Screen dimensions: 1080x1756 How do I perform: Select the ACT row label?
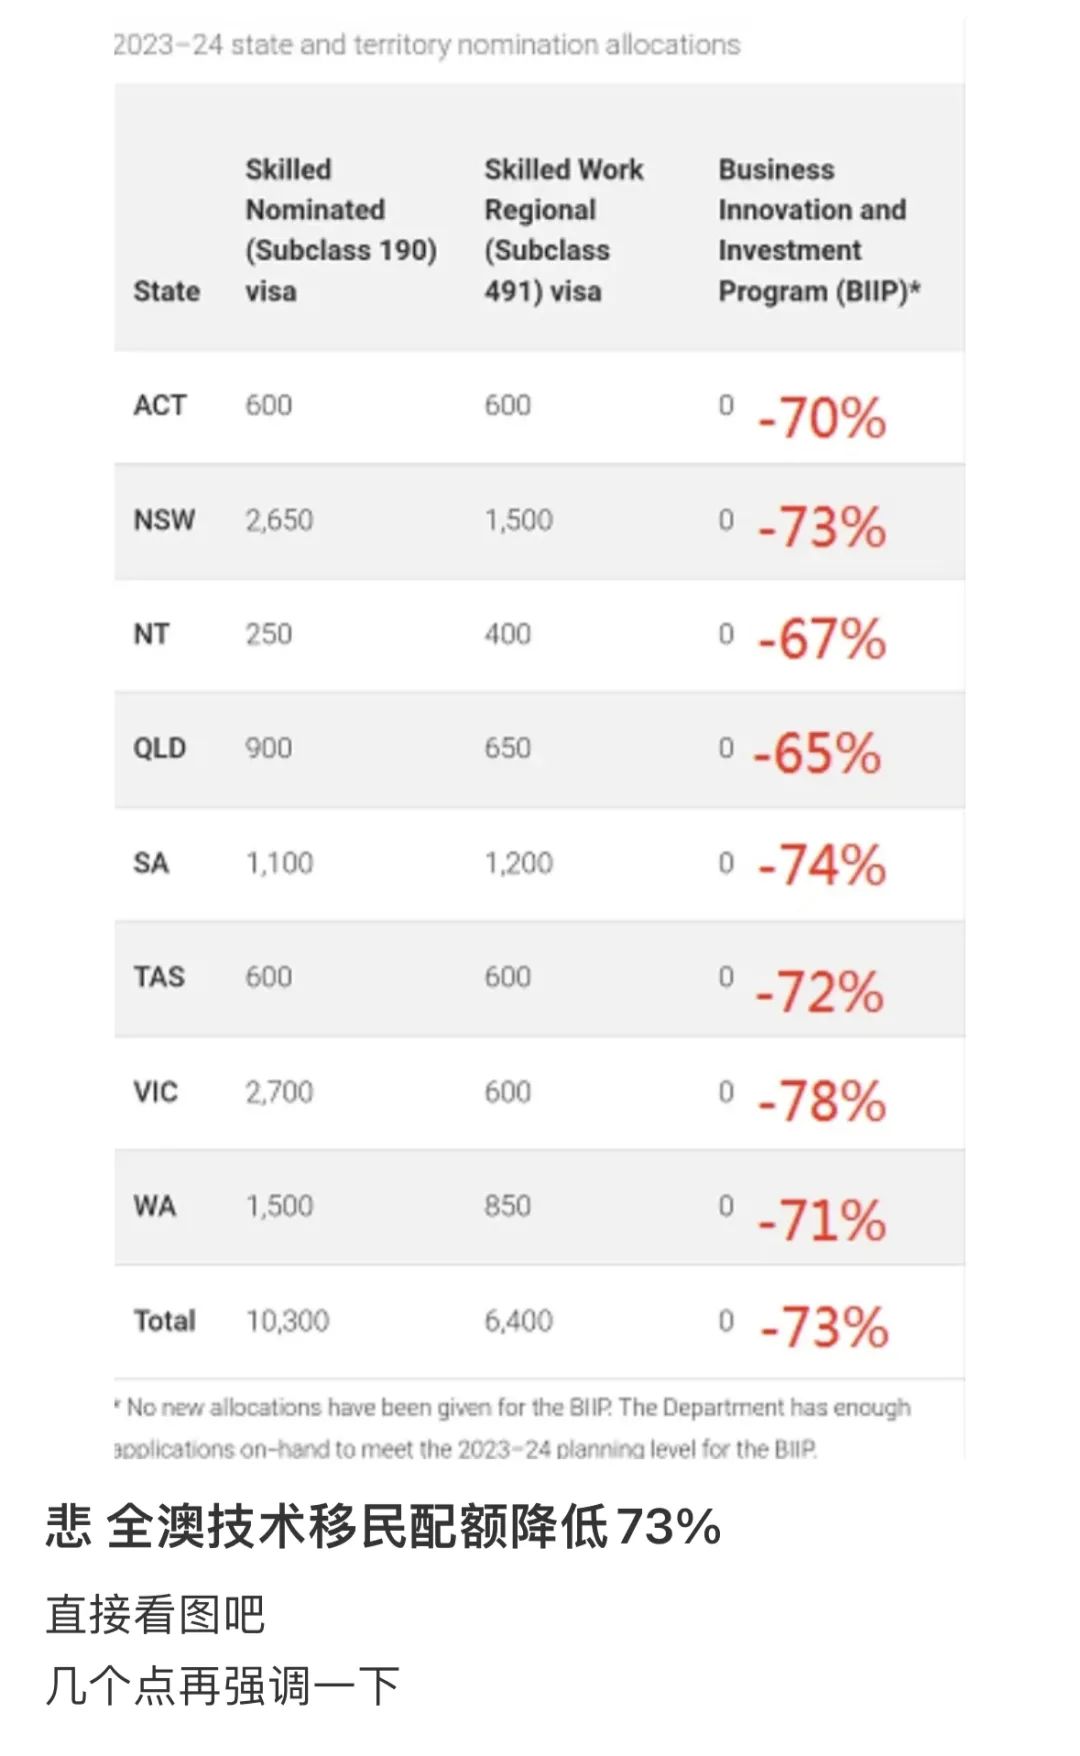click(160, 405)
